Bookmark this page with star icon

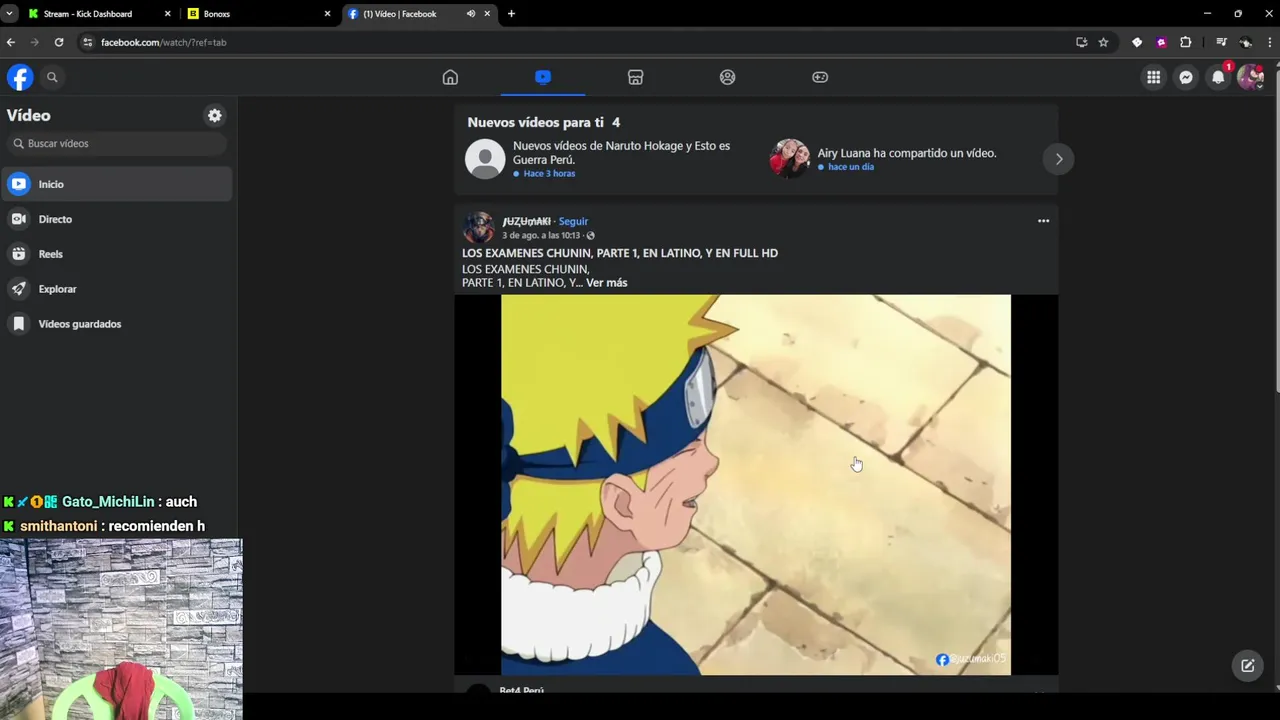[x=1103, y=42]
